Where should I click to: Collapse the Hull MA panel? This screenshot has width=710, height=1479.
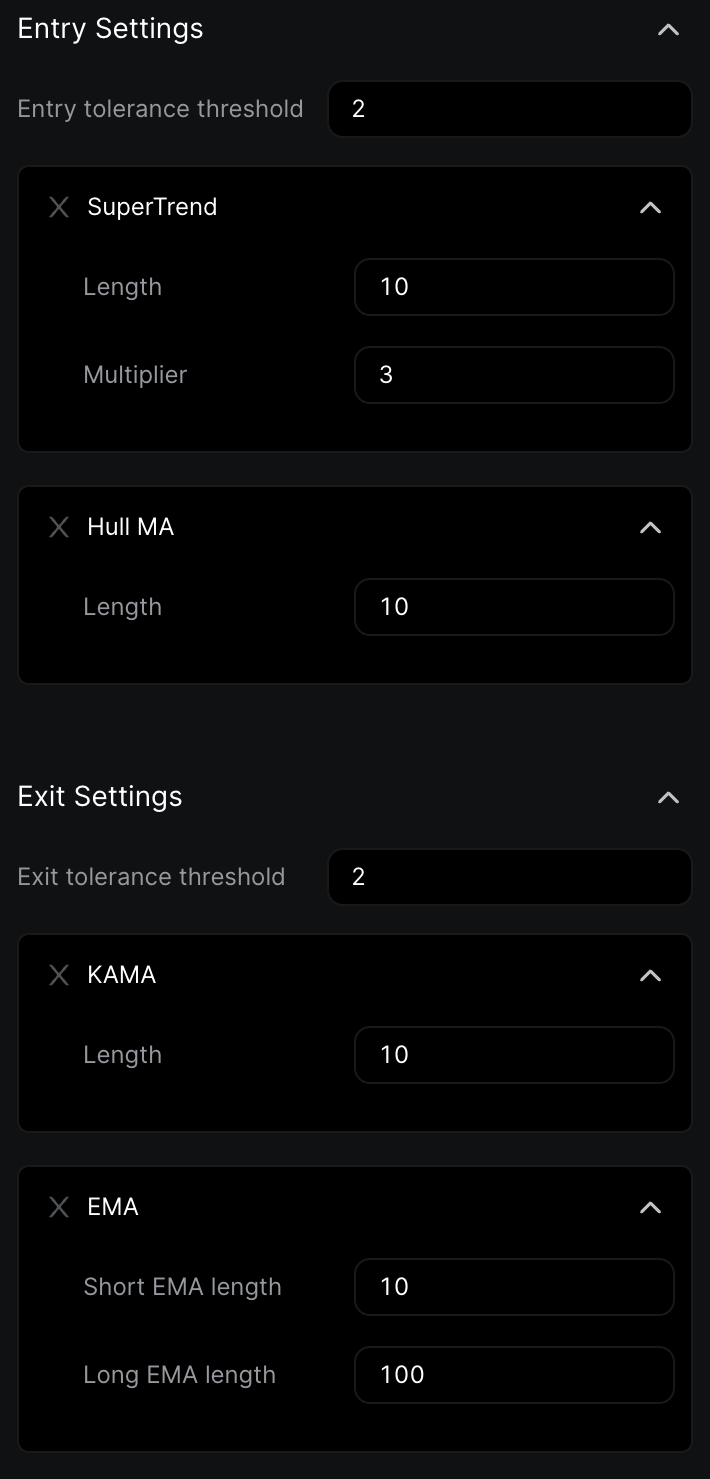(650, 528)
